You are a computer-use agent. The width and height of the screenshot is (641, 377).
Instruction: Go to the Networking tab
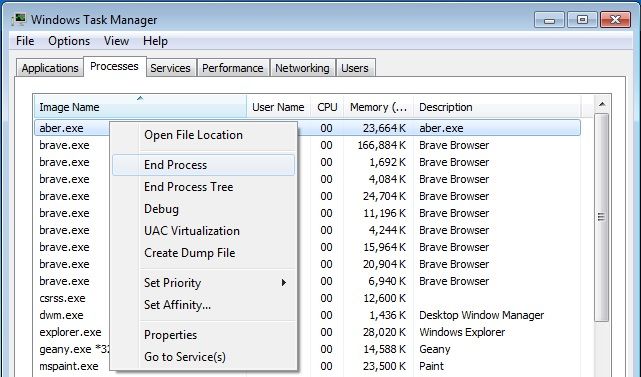point(302,68)
